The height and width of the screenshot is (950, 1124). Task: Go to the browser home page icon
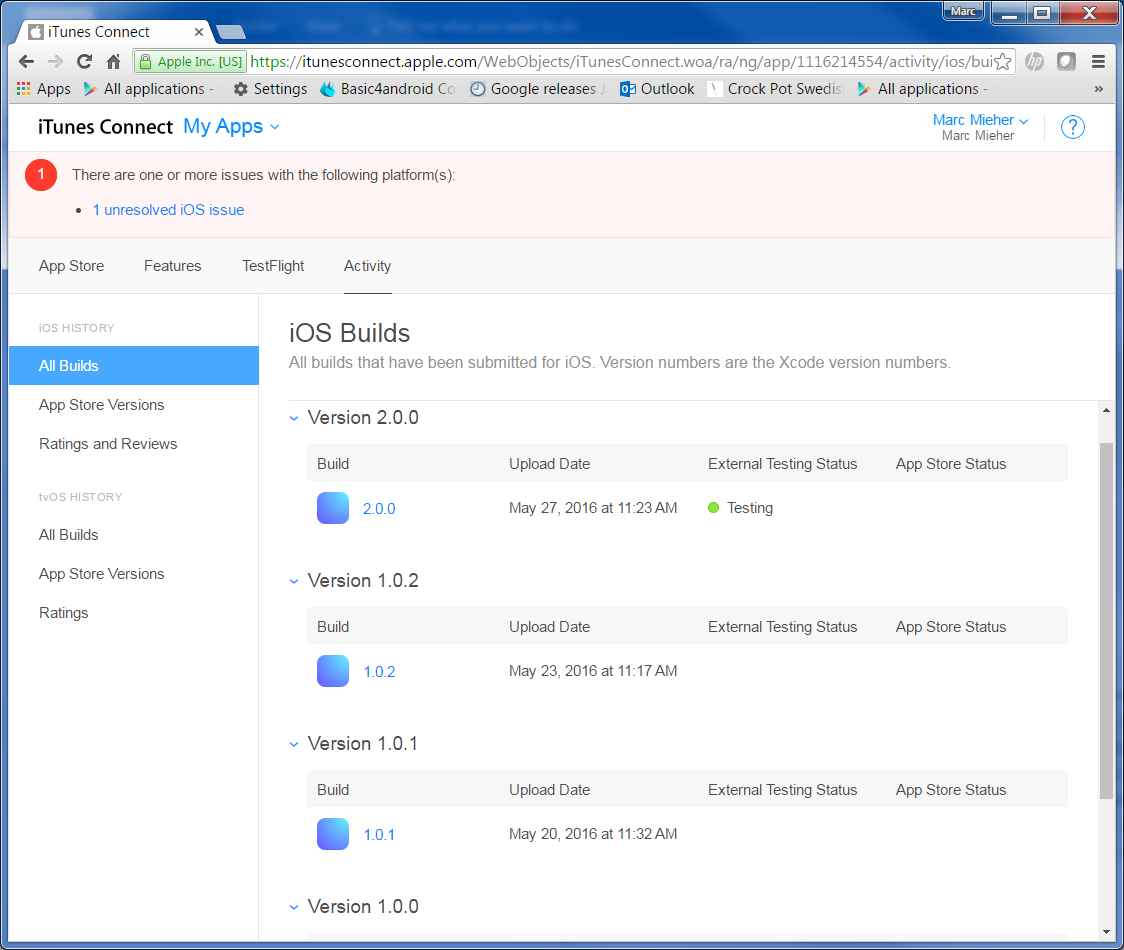tap(113, 62)
